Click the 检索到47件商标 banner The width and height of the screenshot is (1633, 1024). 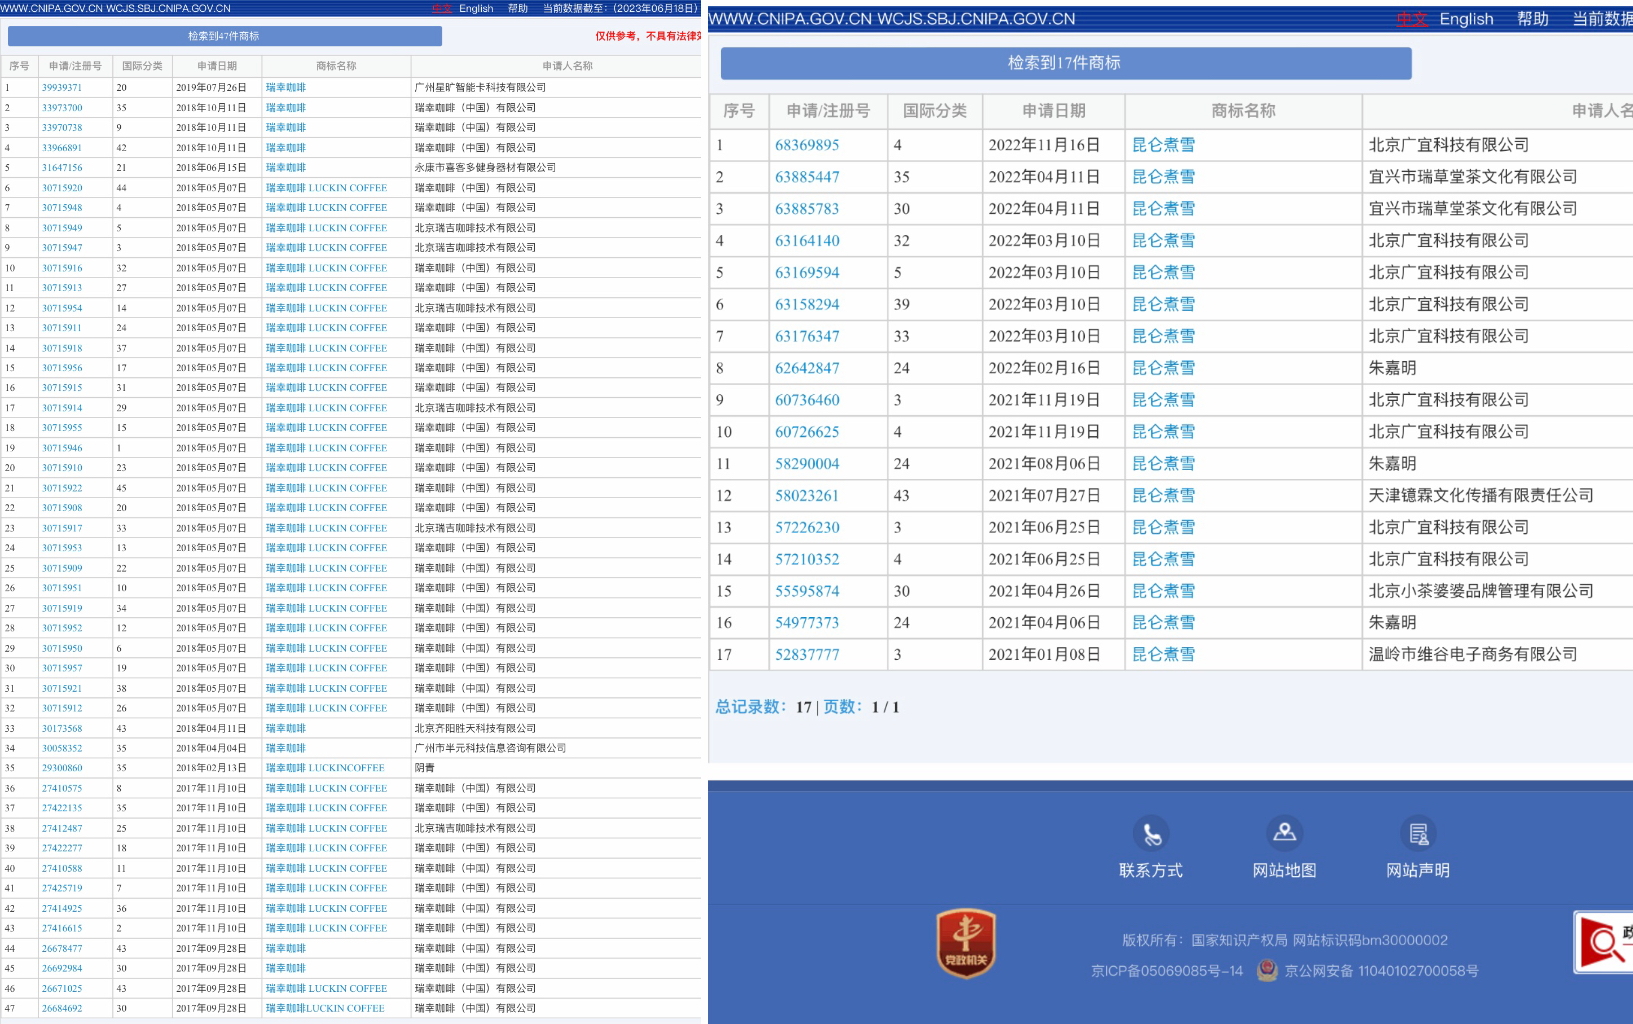pyautogui.click(x=224, y=36)
